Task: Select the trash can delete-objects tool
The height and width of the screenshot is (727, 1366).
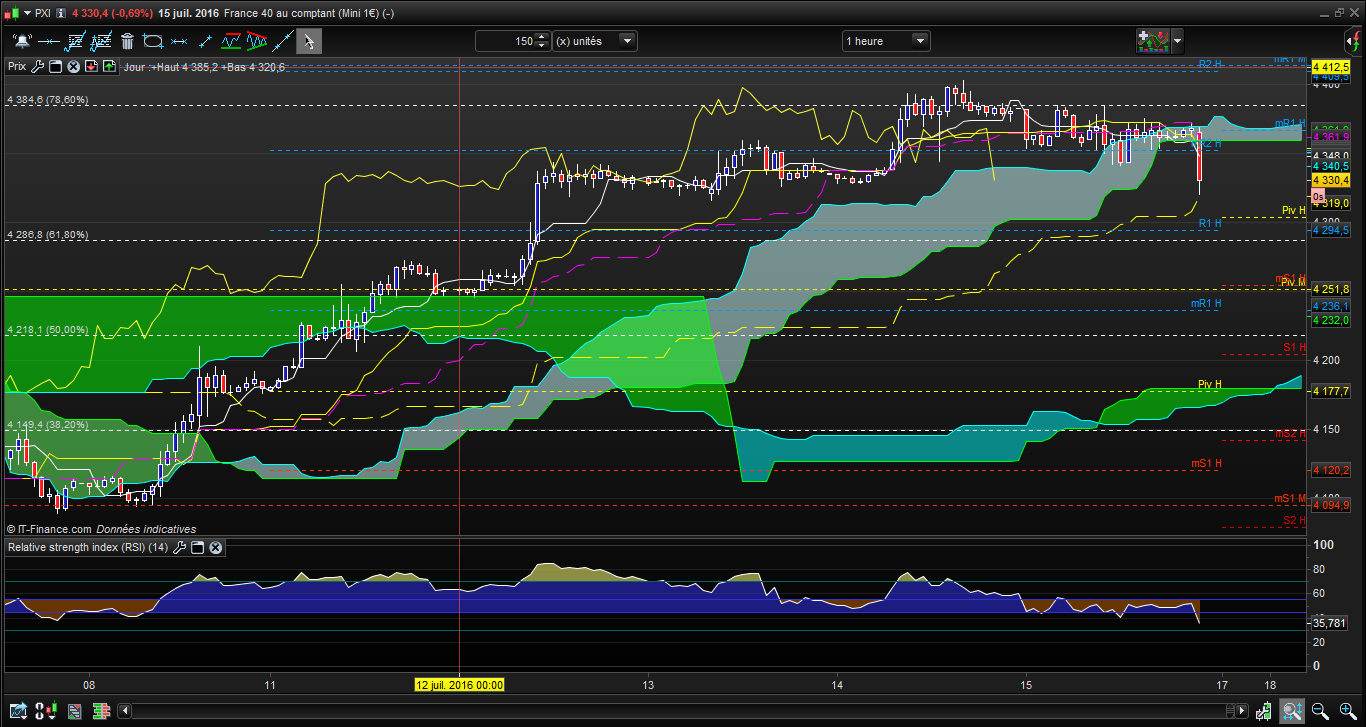Action: pyautogui.click(x=127, y=41)
